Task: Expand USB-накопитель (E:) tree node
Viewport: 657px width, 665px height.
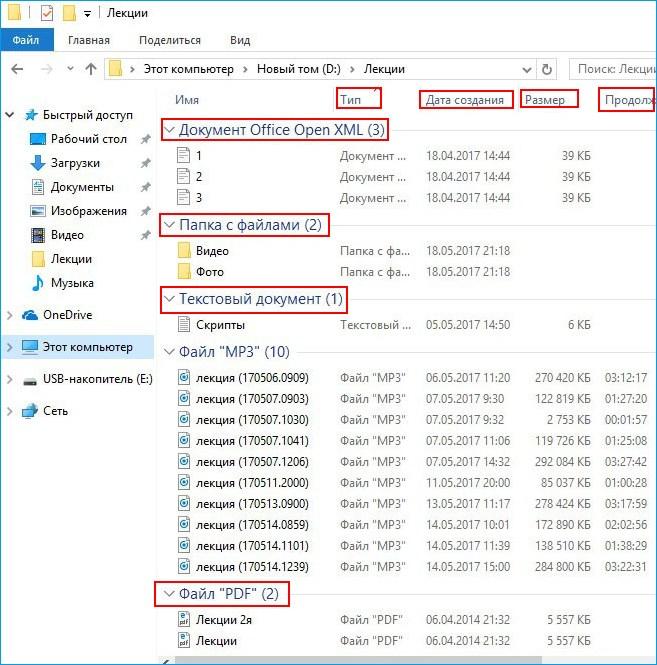Action: point(9,379)
